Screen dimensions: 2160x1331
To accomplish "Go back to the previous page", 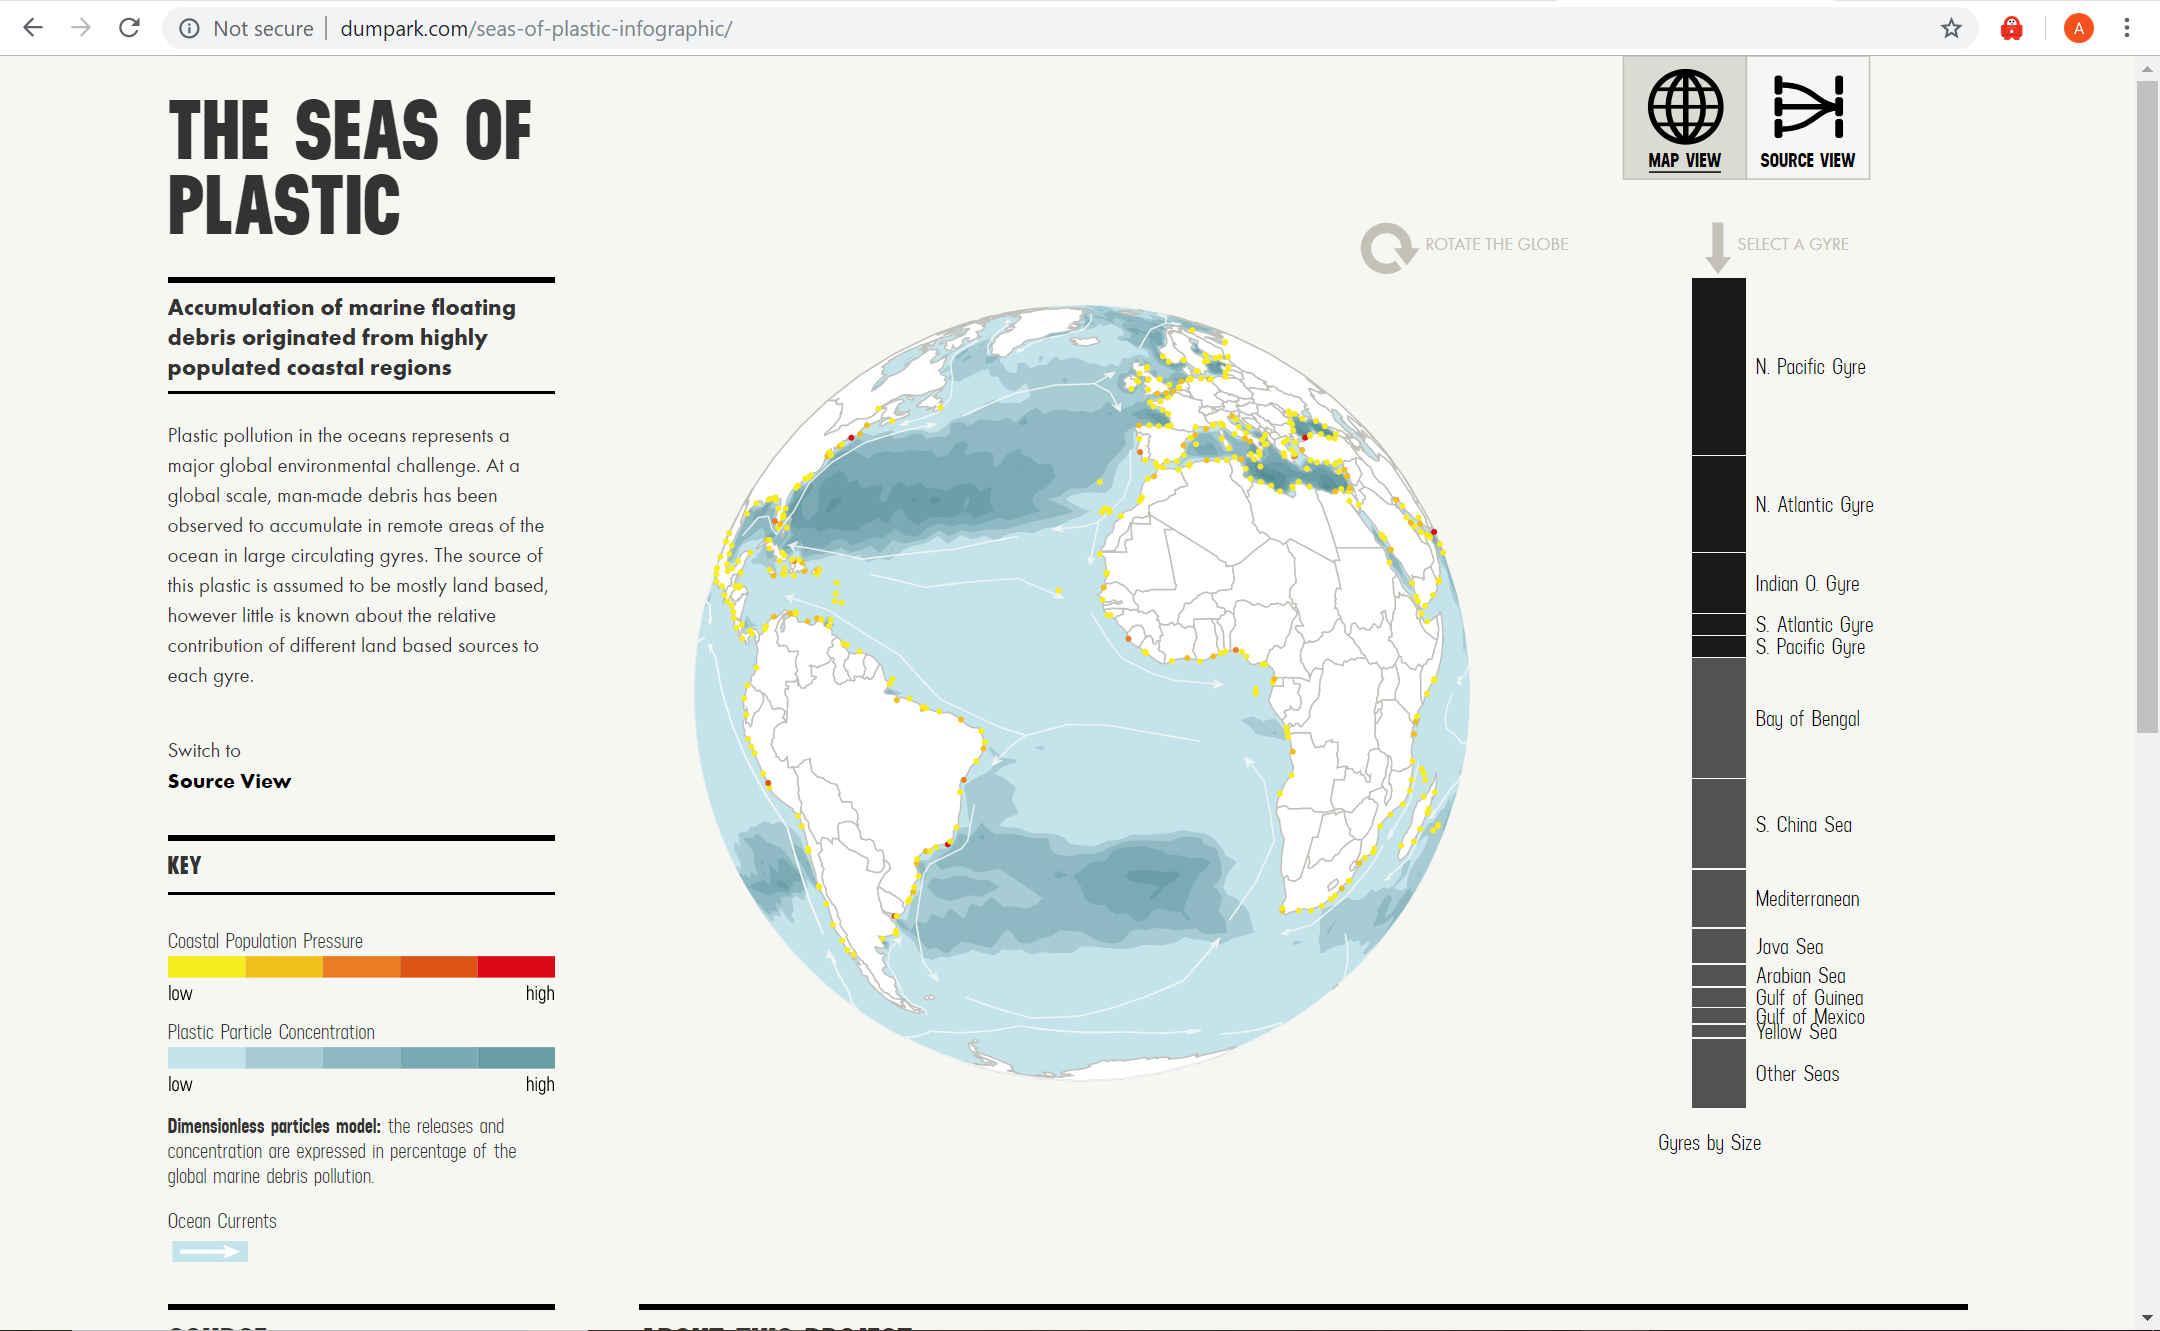I will pyautogui.click(x=33, y=28).
